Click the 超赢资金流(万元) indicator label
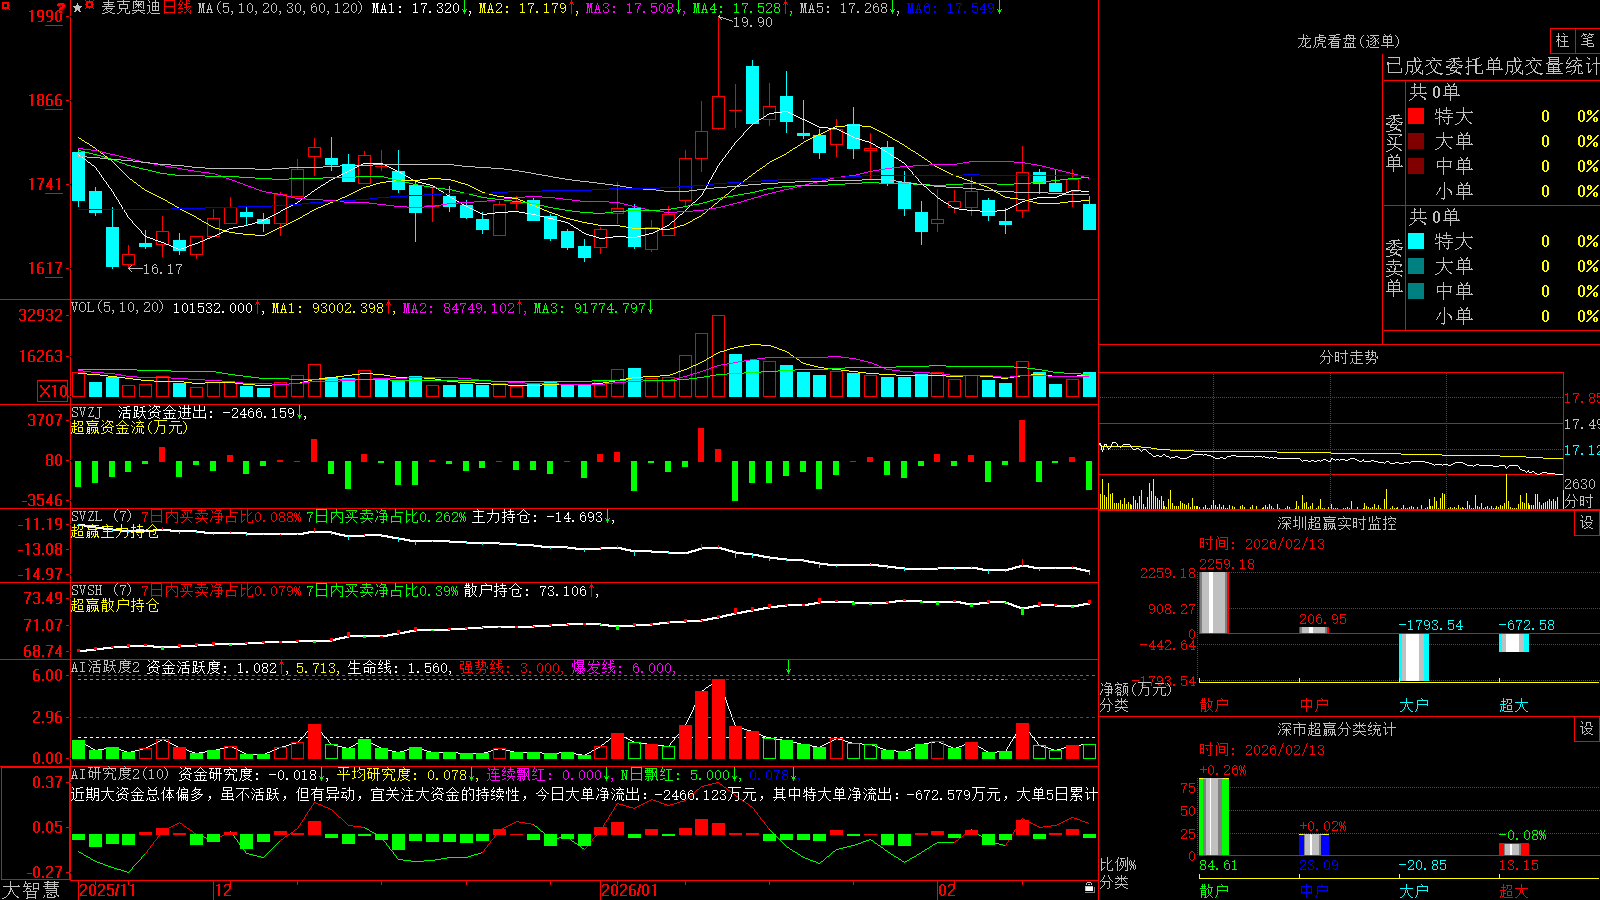1600x900 pixels. pos(129,427)
